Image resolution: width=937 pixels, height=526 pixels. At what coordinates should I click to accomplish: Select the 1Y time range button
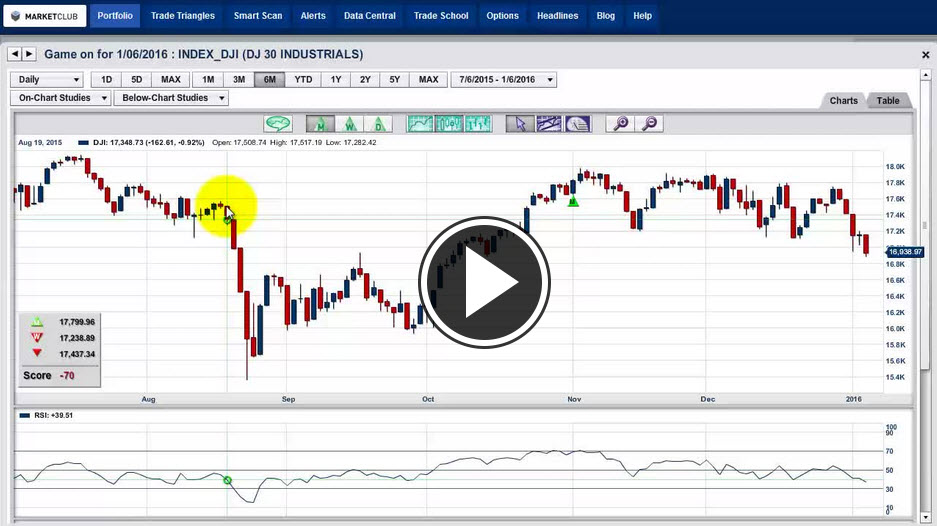coord(335,80)
